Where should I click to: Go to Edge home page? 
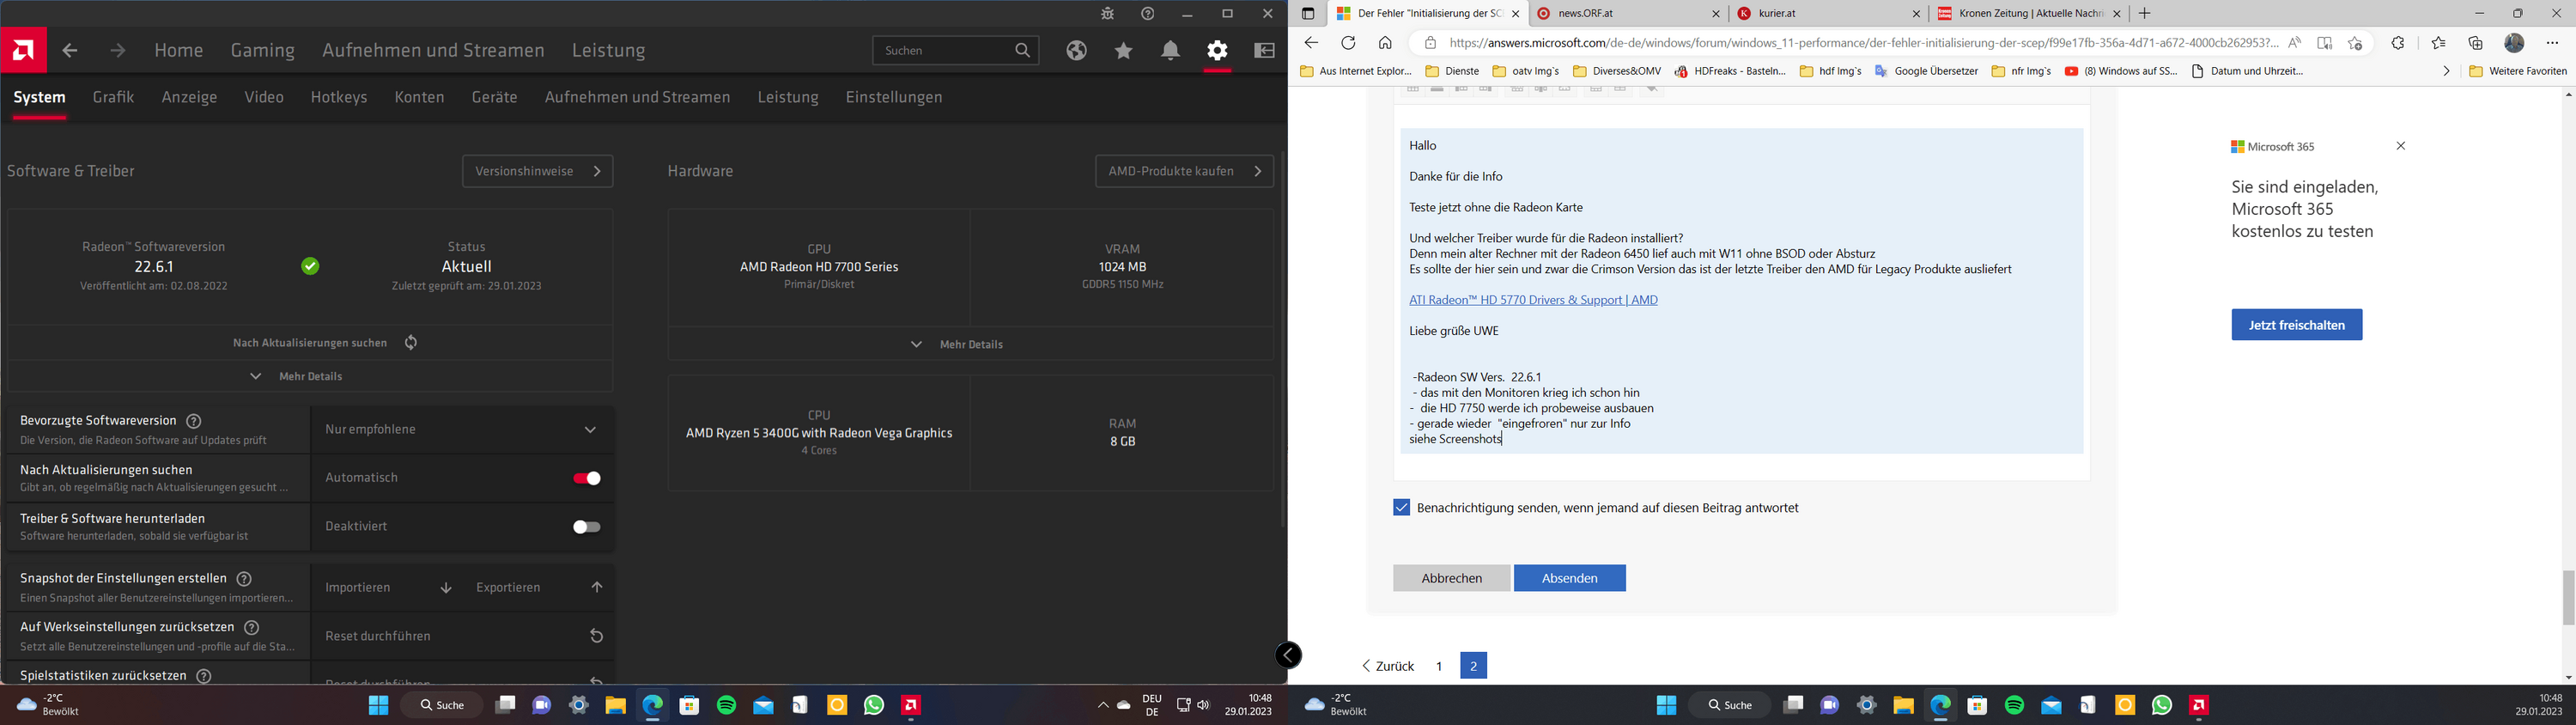coord(1385,43)
